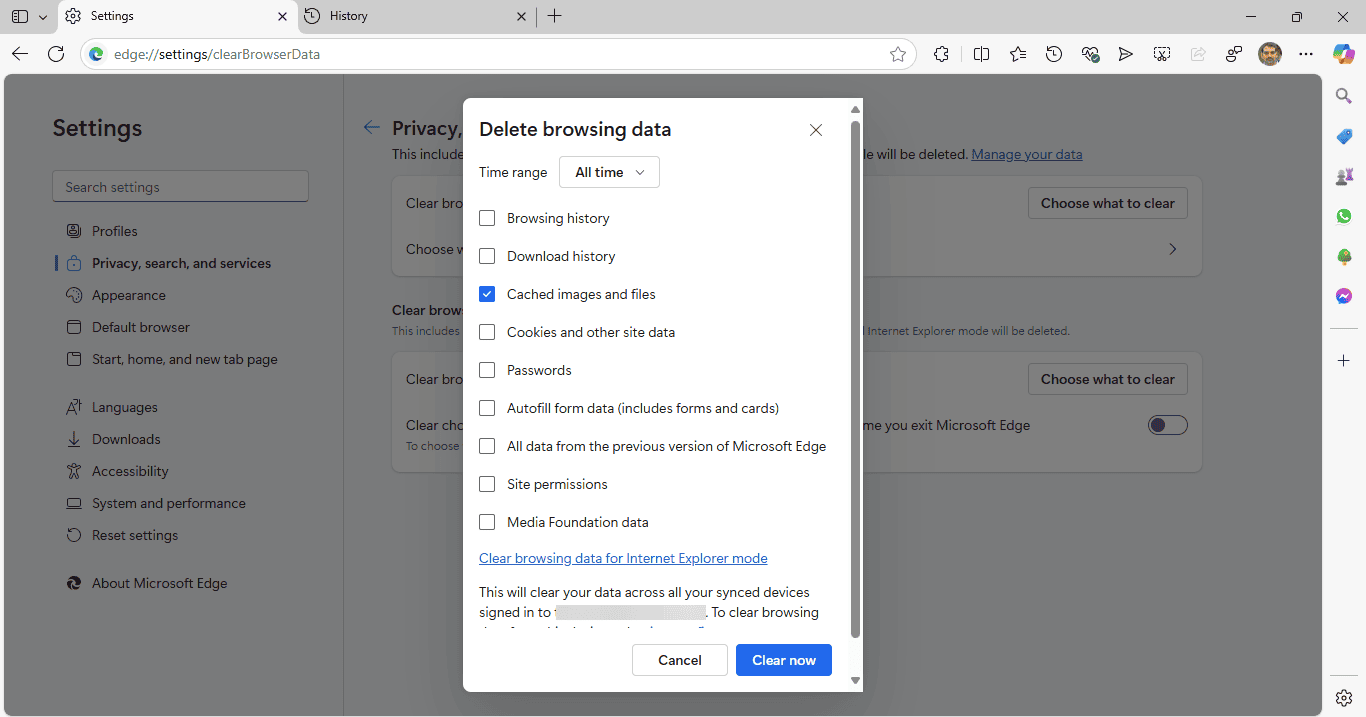Switch to the History tab
Viewport: 1366px width, 717px height.
pyautogui.click(x=415, y=16)
